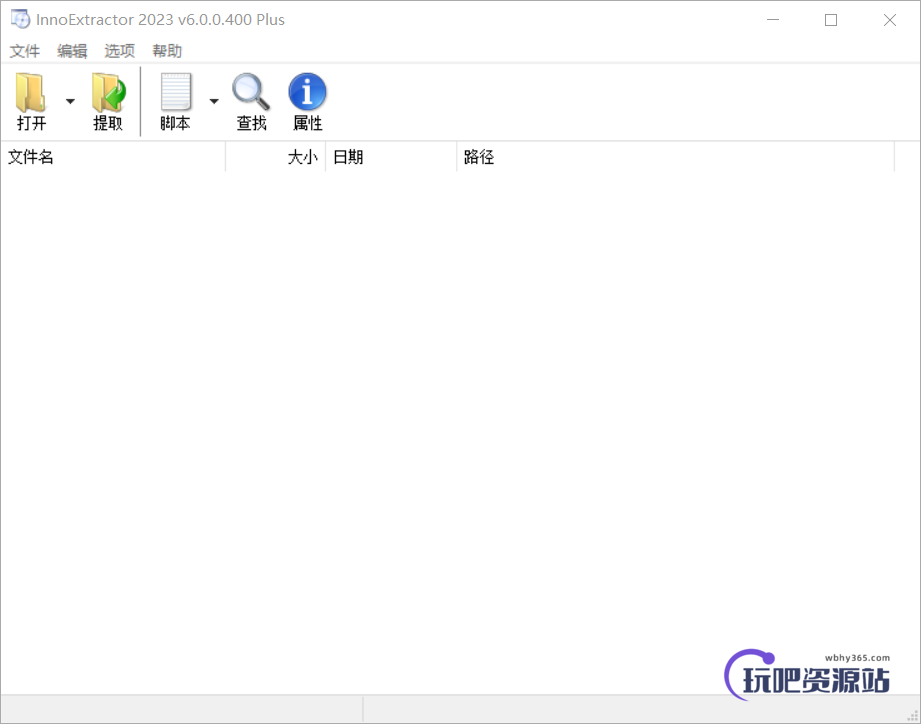Open the 选项 menu
Screen dimensions: 921x724
pos(120,51)
